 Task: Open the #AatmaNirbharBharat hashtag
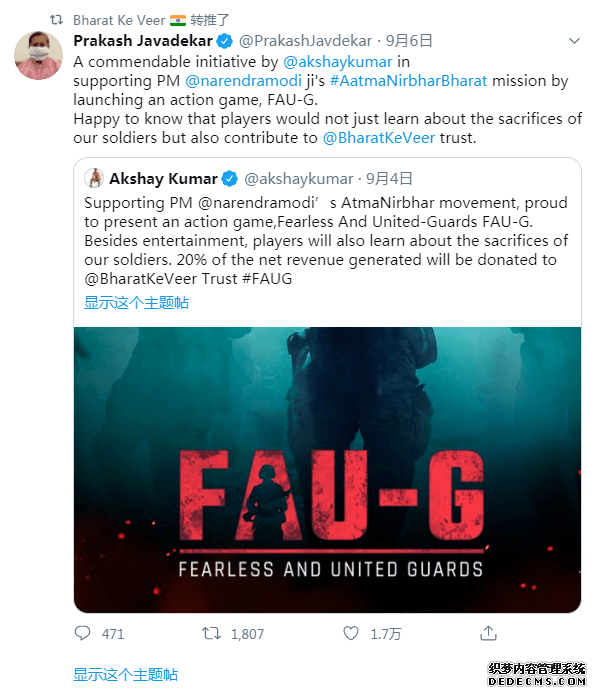(408, 81)
